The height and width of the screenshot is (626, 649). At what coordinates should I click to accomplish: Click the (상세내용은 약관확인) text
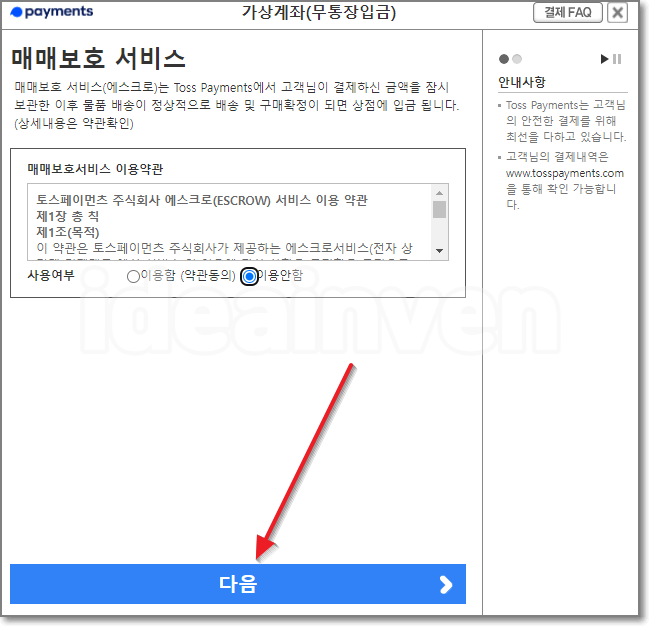click(x=74, y=123)
